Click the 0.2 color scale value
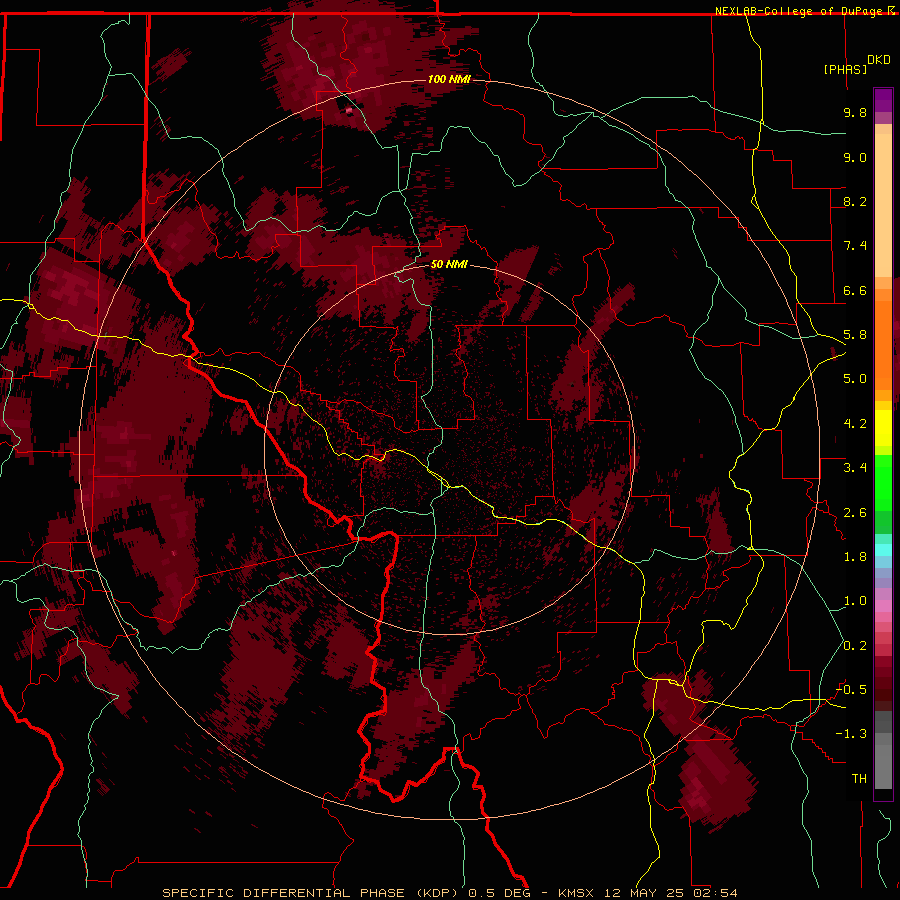 coord(855,646)
